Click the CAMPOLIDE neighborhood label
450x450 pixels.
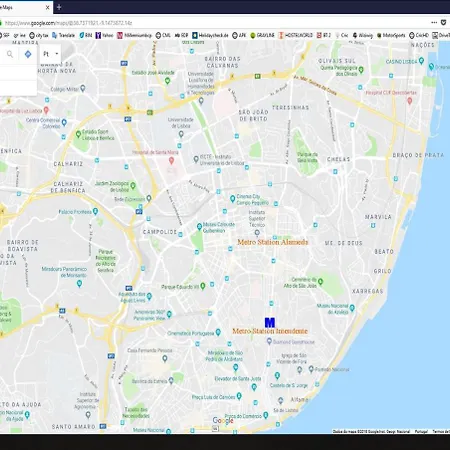click(x=160, y=232)
